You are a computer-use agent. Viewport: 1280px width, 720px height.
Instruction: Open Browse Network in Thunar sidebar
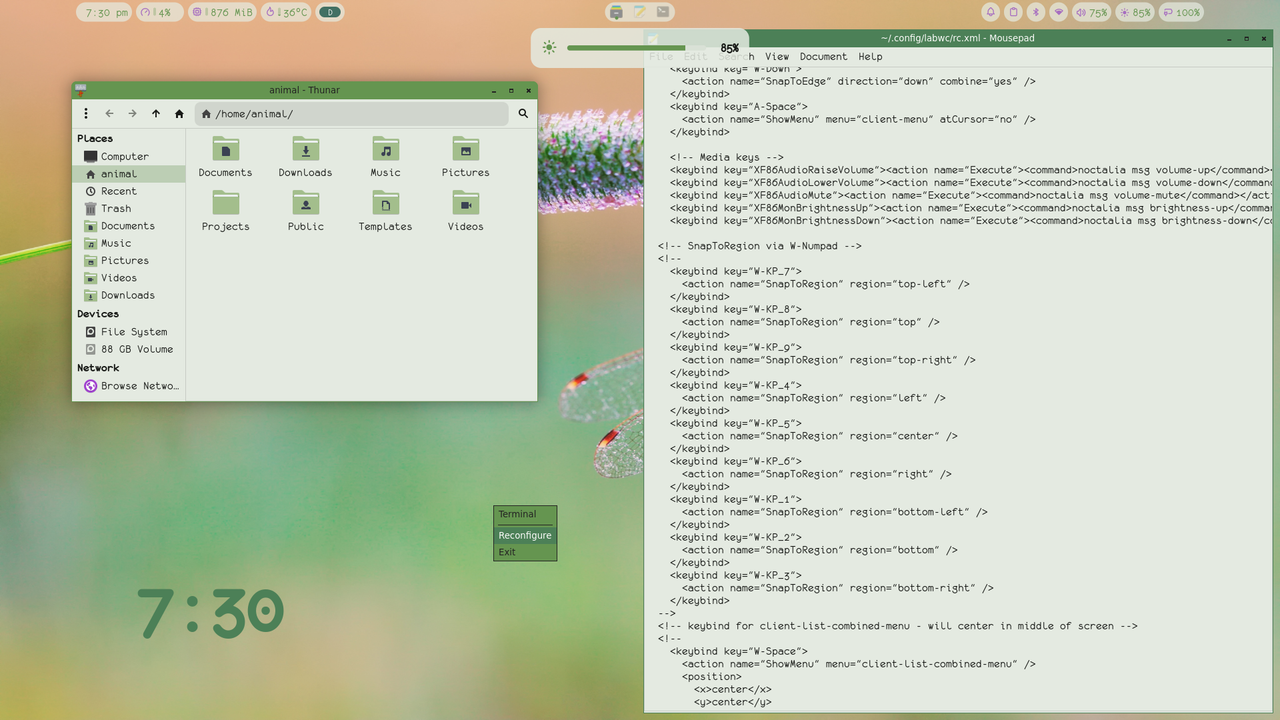[x=129, y=386]
